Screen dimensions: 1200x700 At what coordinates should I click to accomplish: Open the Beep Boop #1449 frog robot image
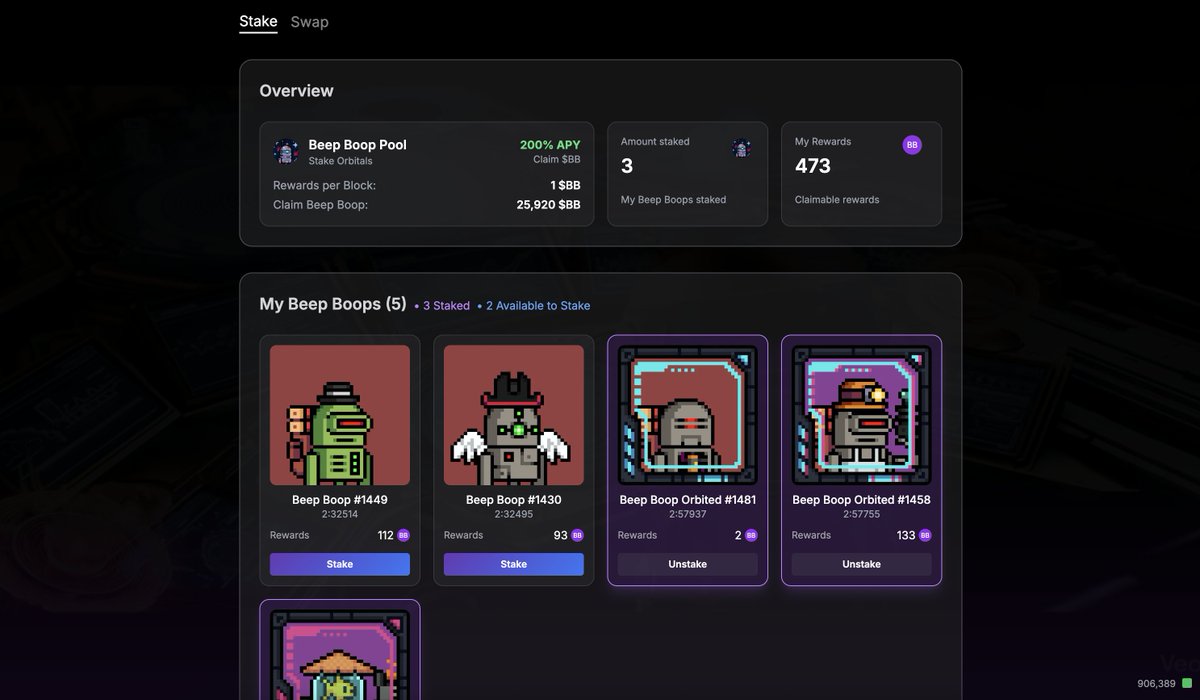[340, 416]
